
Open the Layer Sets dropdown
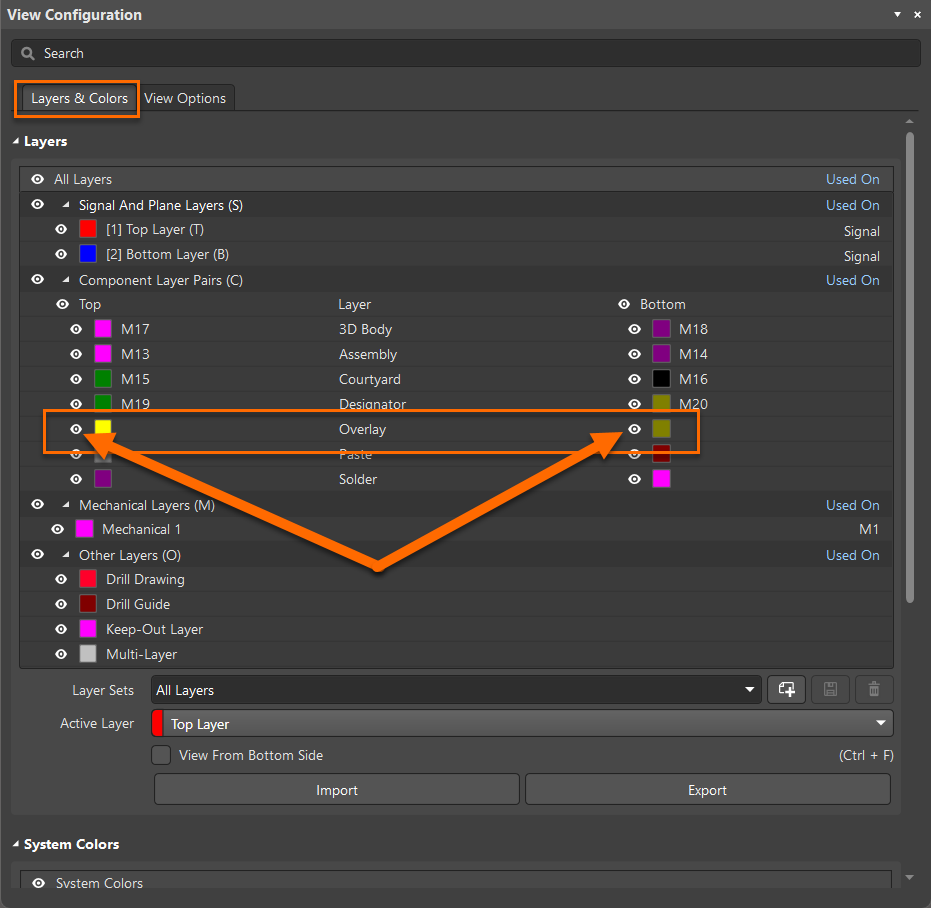[750, 690]
